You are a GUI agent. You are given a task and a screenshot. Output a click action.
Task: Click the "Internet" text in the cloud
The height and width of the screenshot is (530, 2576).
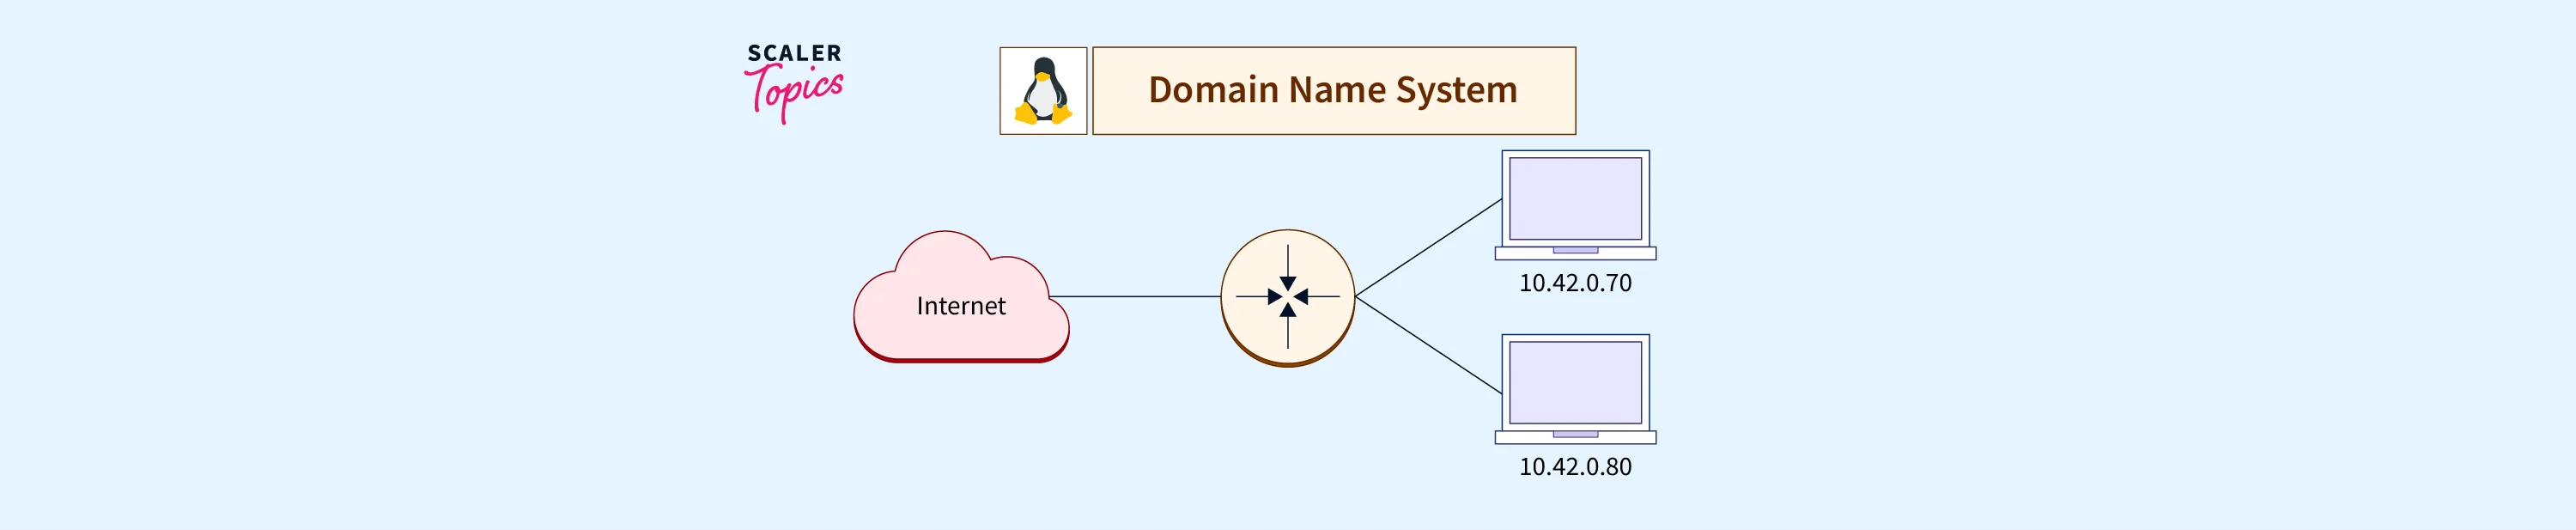(x=960, y=306)
